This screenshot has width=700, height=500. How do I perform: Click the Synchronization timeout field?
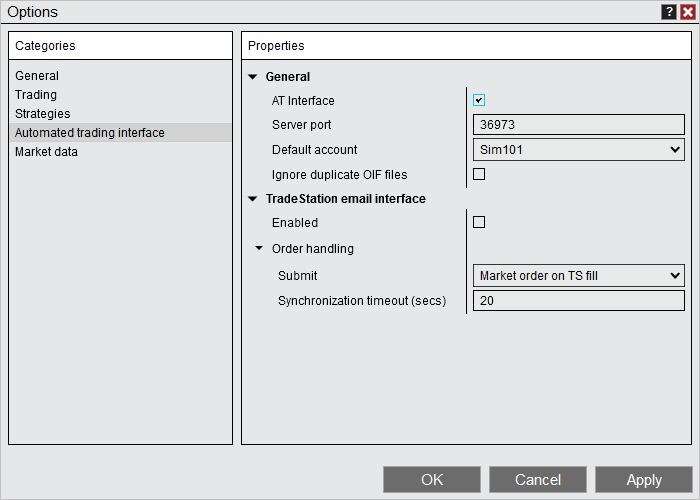pos(579,300)
